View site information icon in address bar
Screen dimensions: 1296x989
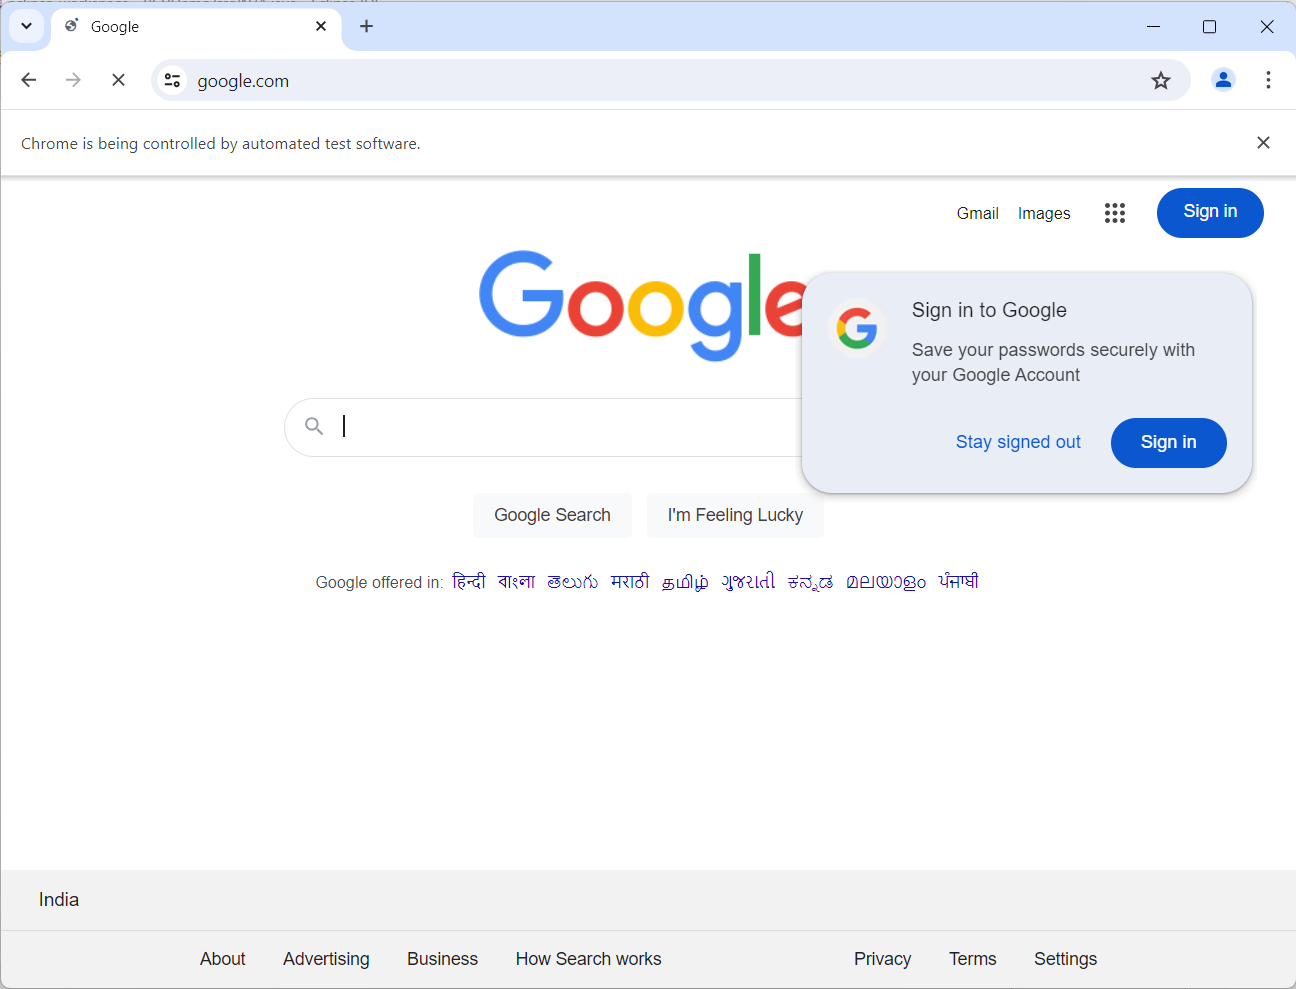pos(172,81)
